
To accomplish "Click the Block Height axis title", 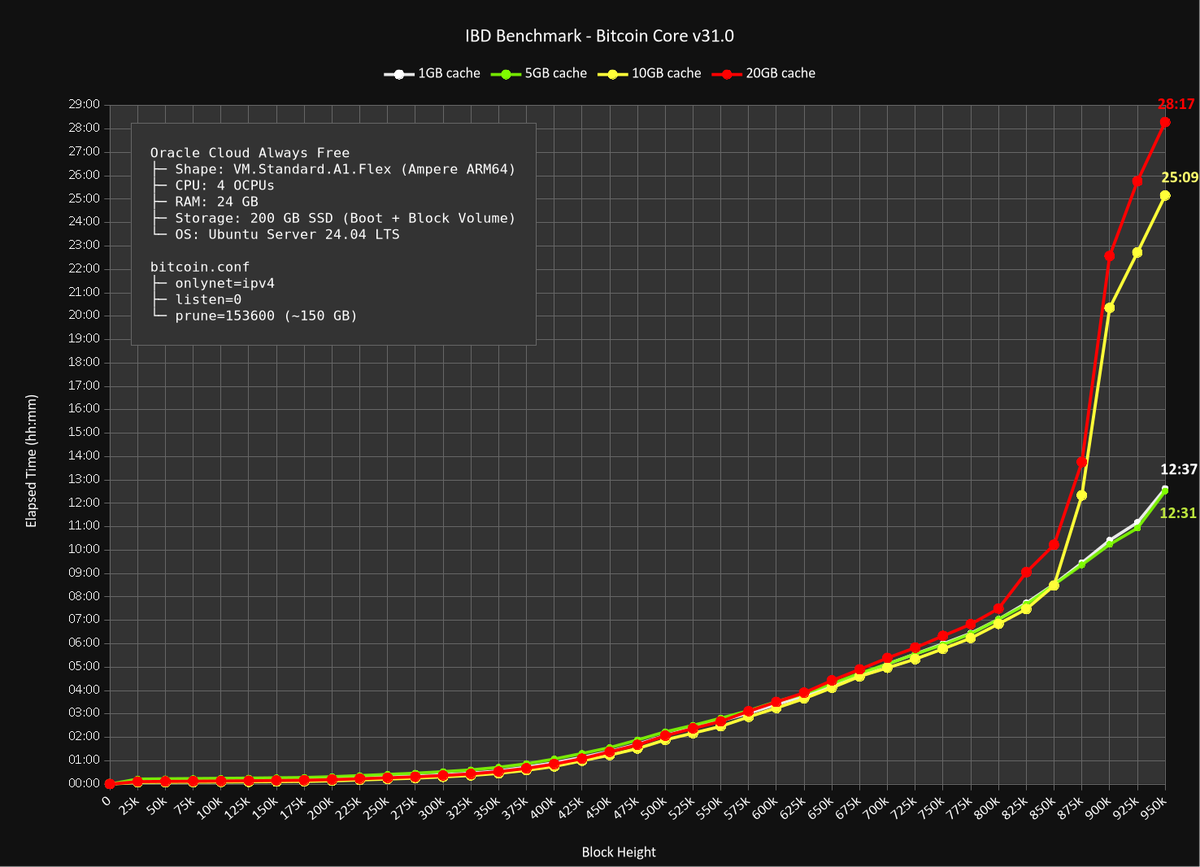I will point(619,852).
